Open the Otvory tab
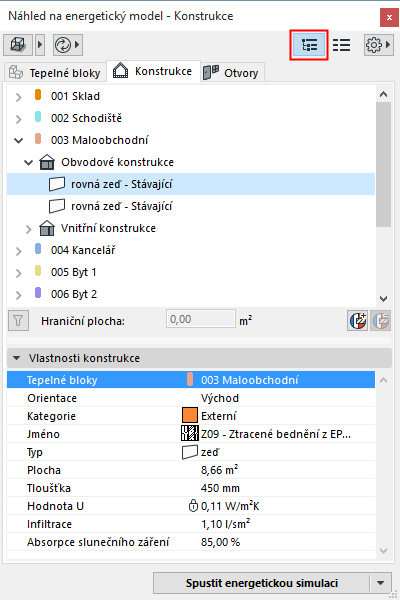 [232, 72]
